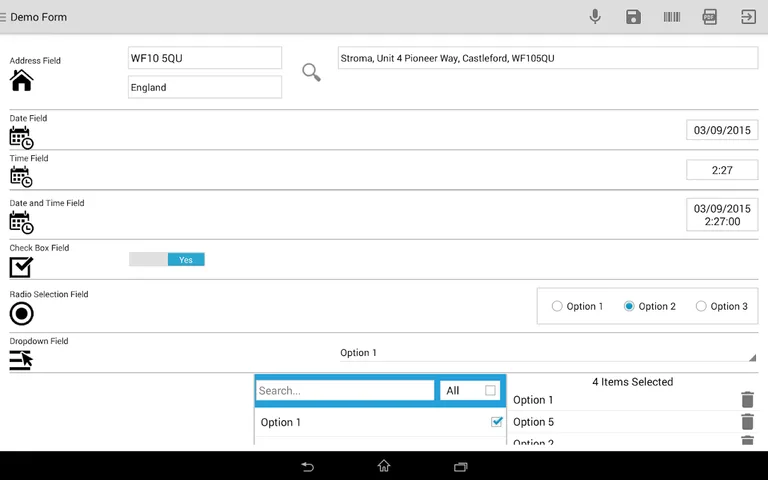Open the date picker showing 03/09/2015
The image size is (768, 480).
722,130
